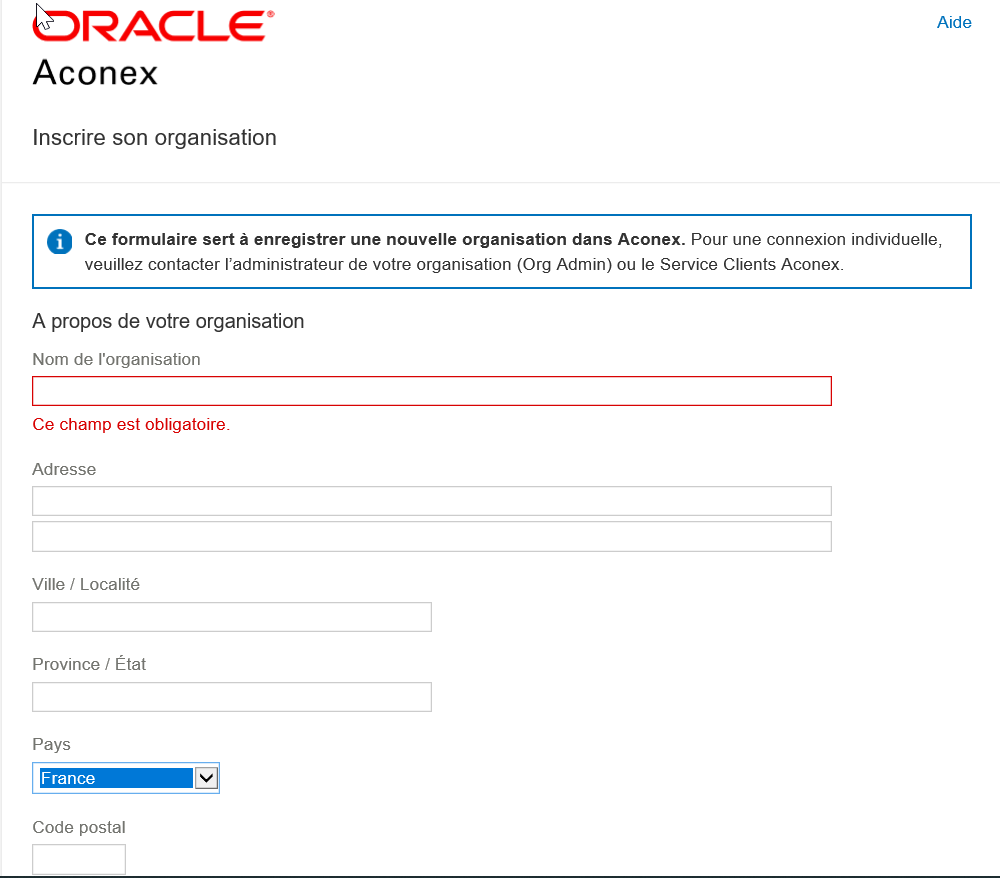Click the Code postal input field
This screenshot has height=878, width=1000.
79,860
